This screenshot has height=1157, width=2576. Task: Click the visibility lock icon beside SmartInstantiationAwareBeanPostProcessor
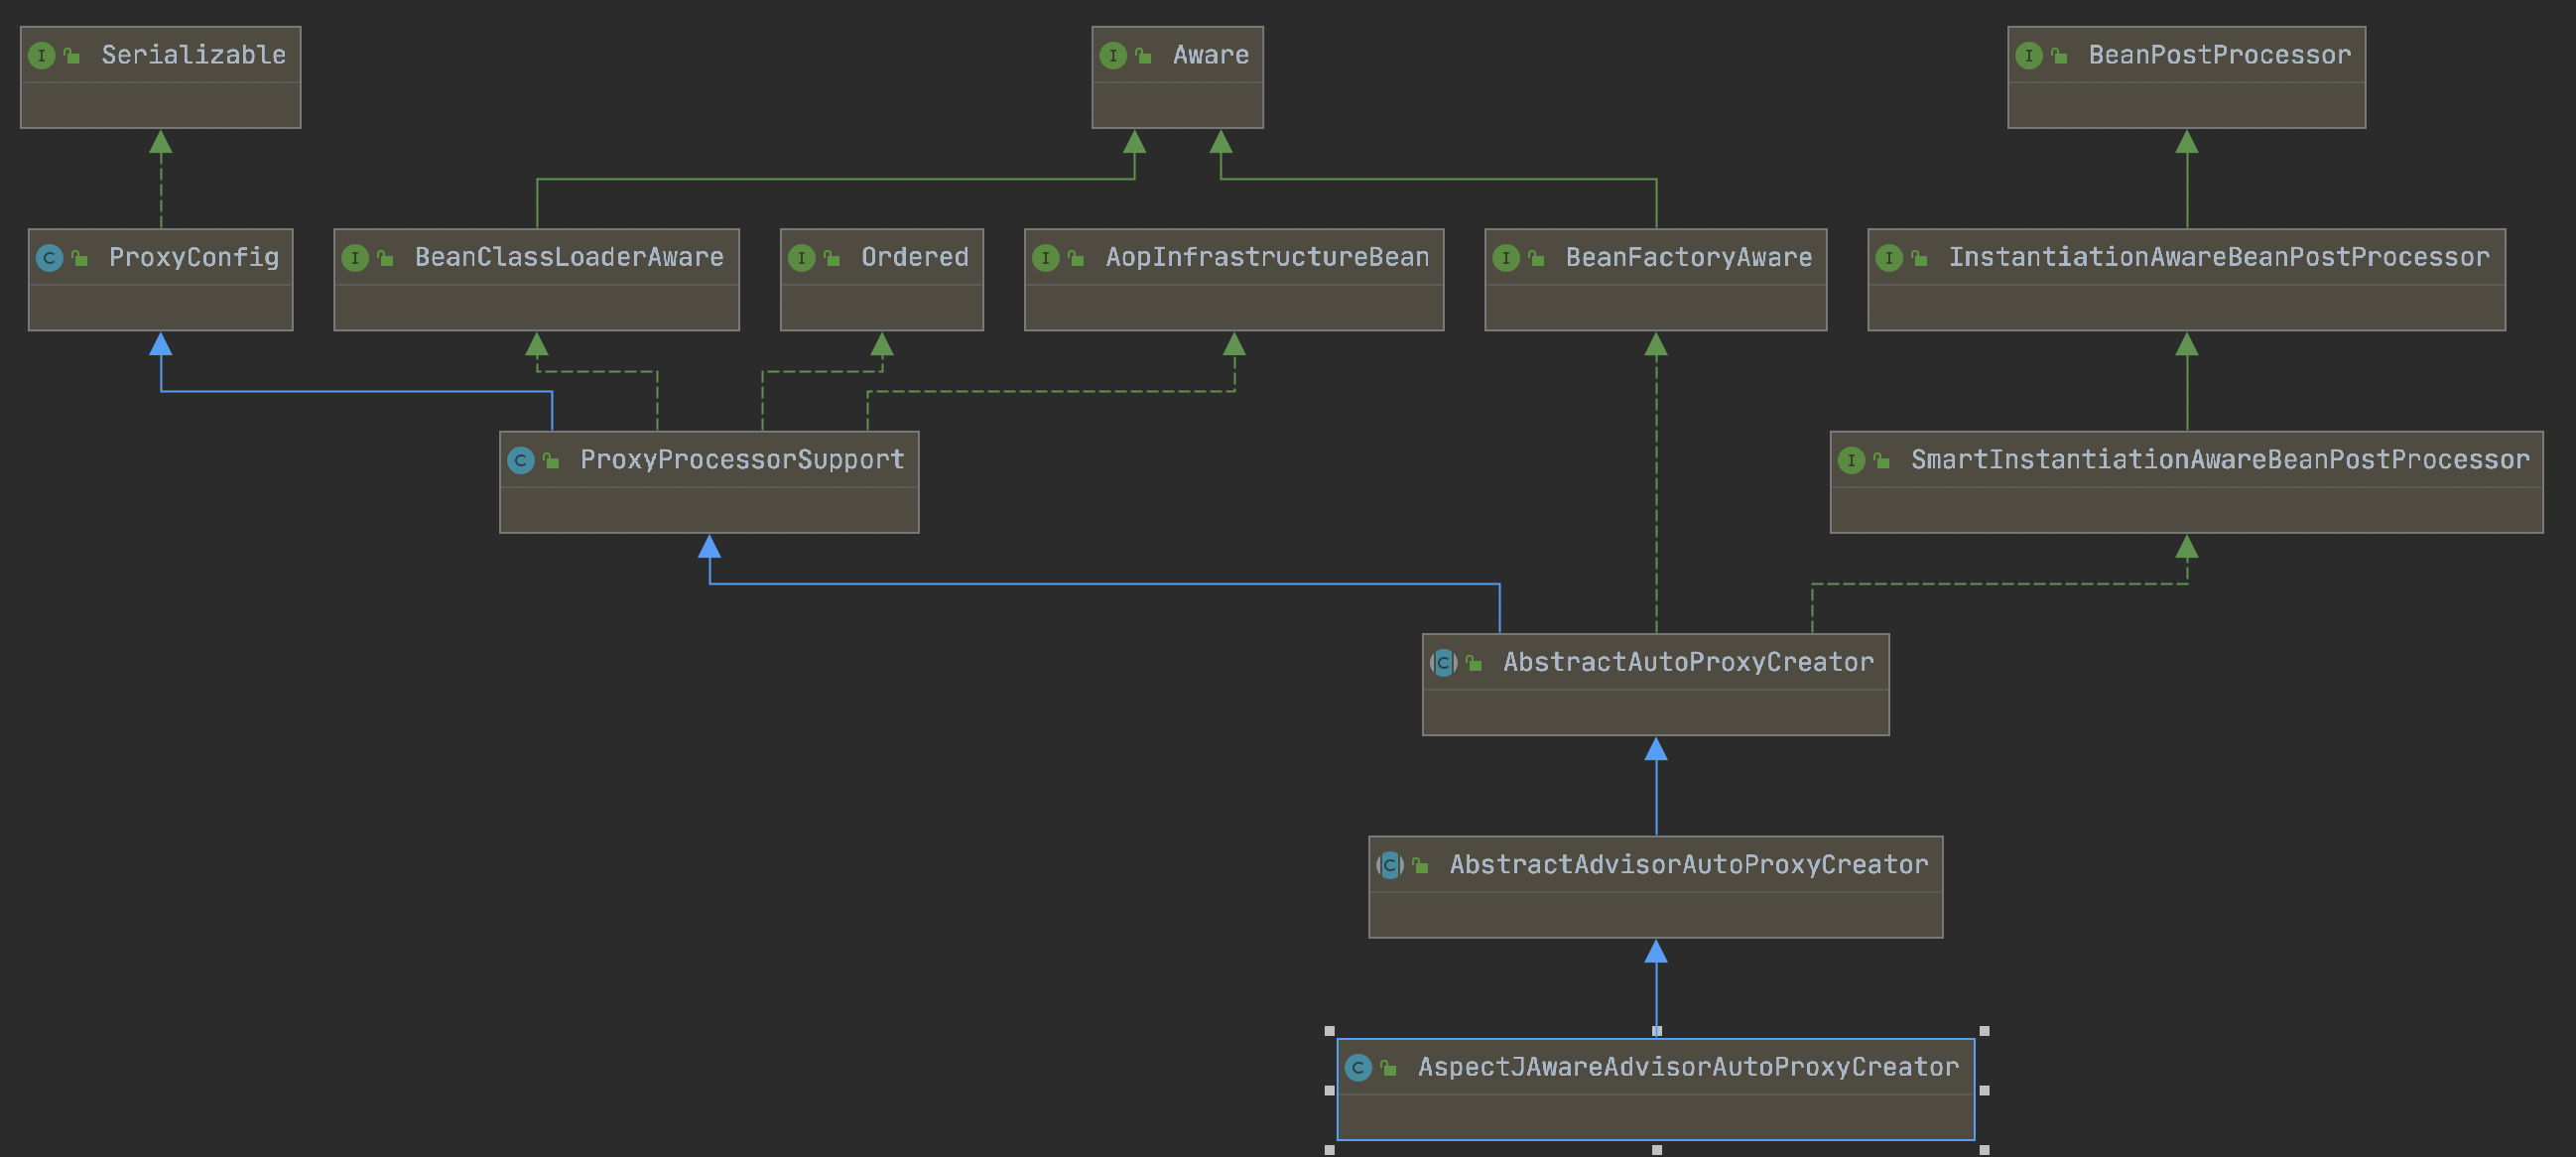click(x=1883, y=461)
